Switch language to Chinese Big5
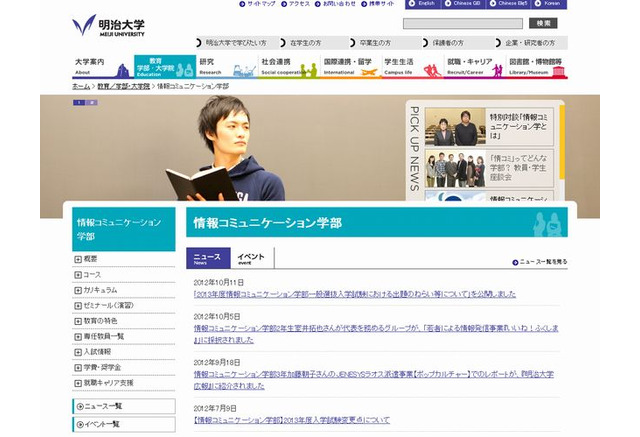 pos(509,3)
